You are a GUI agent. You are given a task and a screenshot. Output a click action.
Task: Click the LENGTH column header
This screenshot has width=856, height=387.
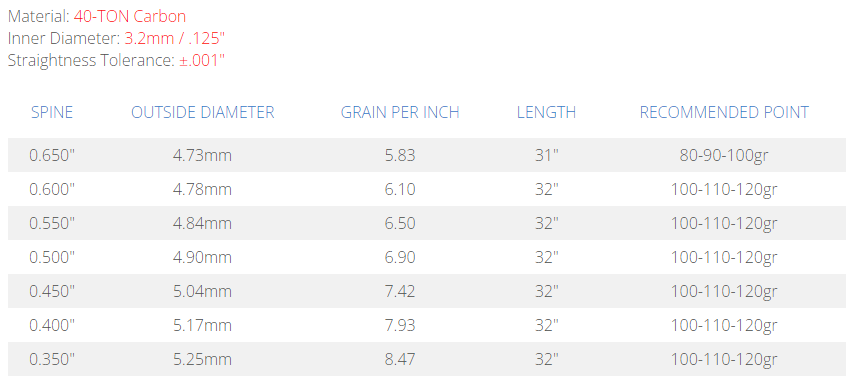point(546,112)
